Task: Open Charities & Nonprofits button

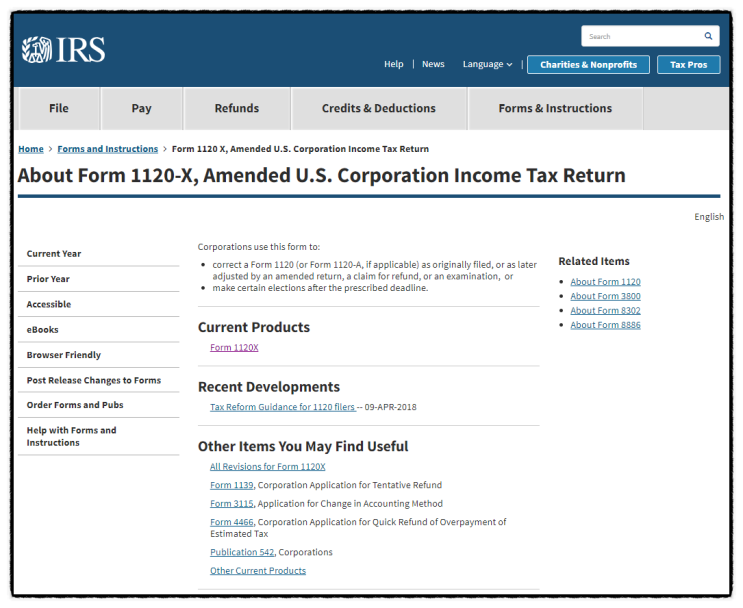Action: pos(588,64)
